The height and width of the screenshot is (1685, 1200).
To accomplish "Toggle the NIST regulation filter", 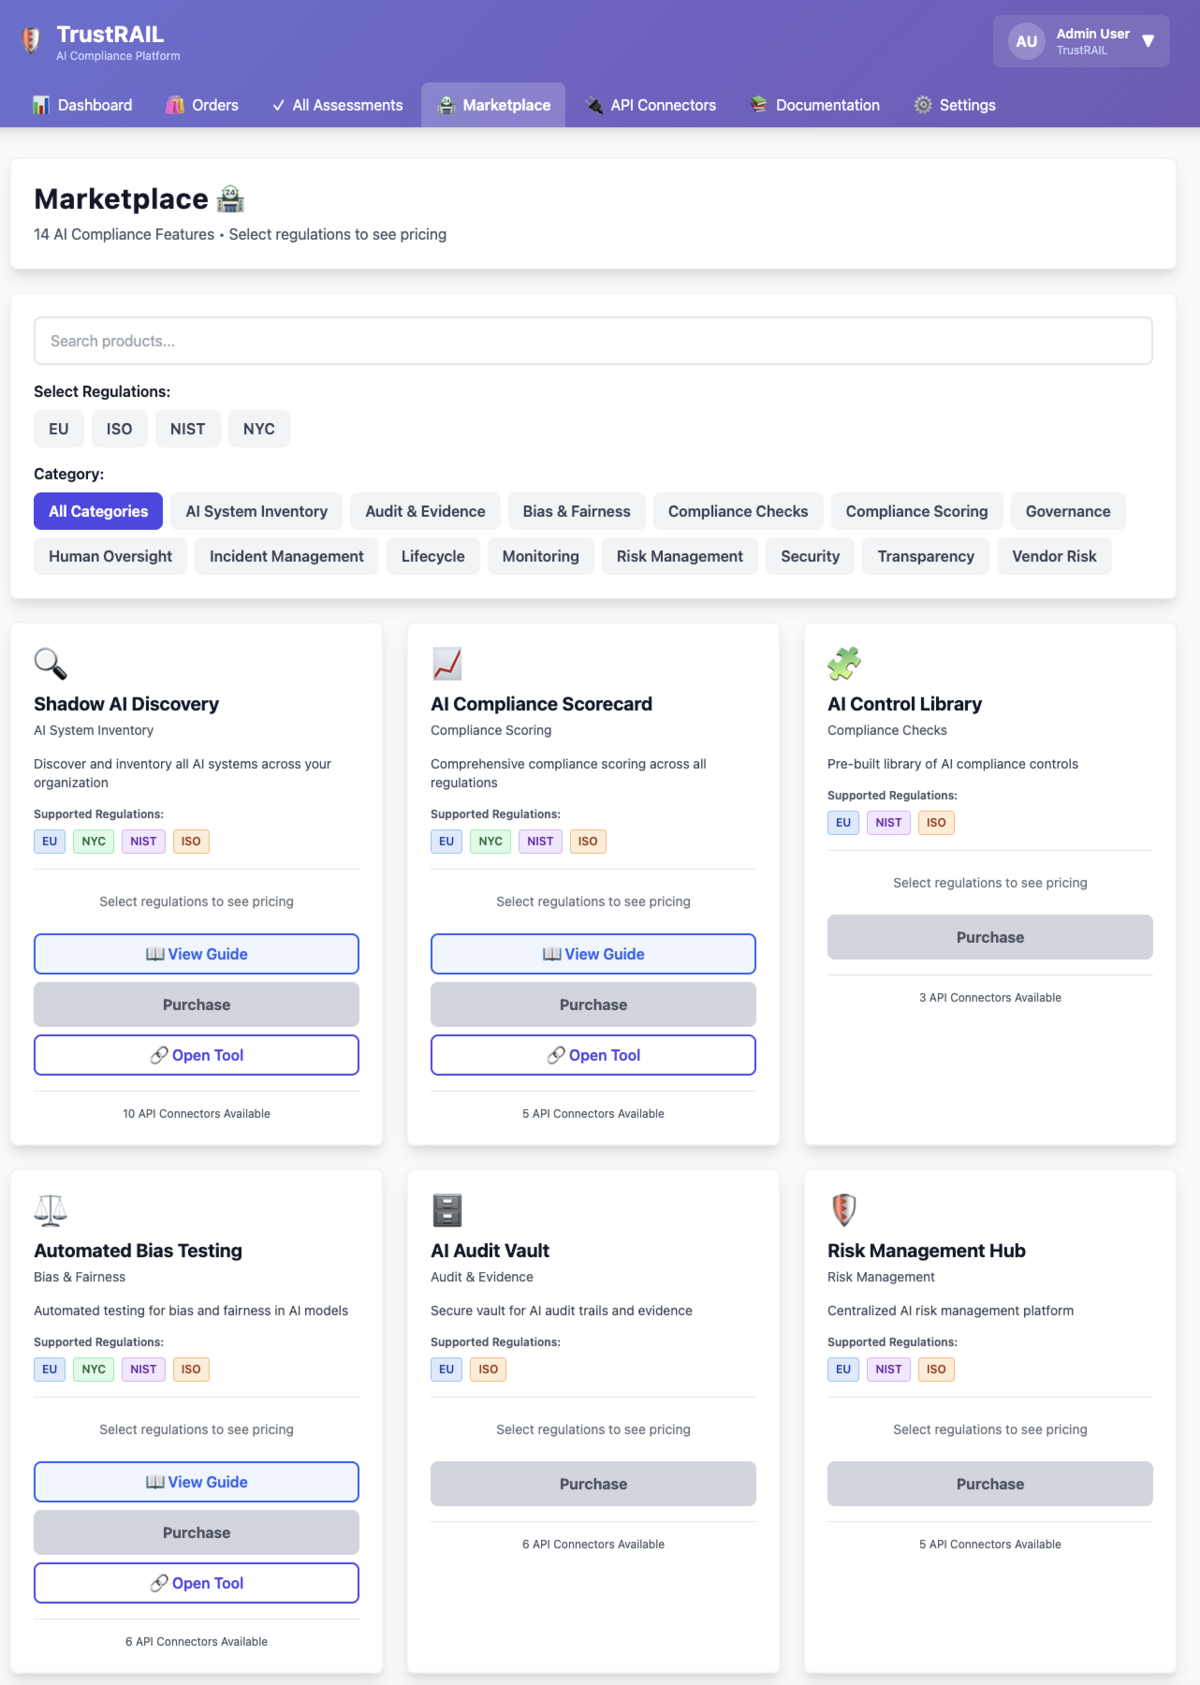I will [187, 429].
